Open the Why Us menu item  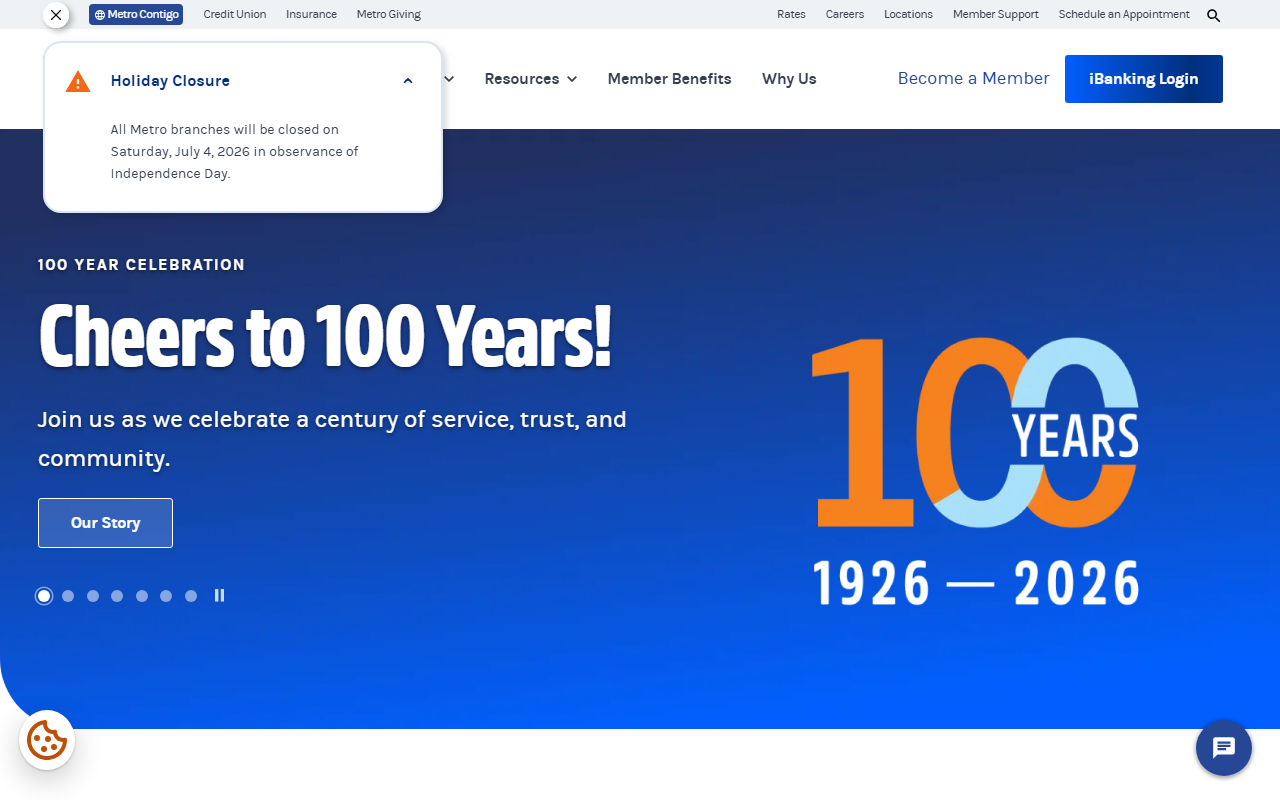coord(789,79)
